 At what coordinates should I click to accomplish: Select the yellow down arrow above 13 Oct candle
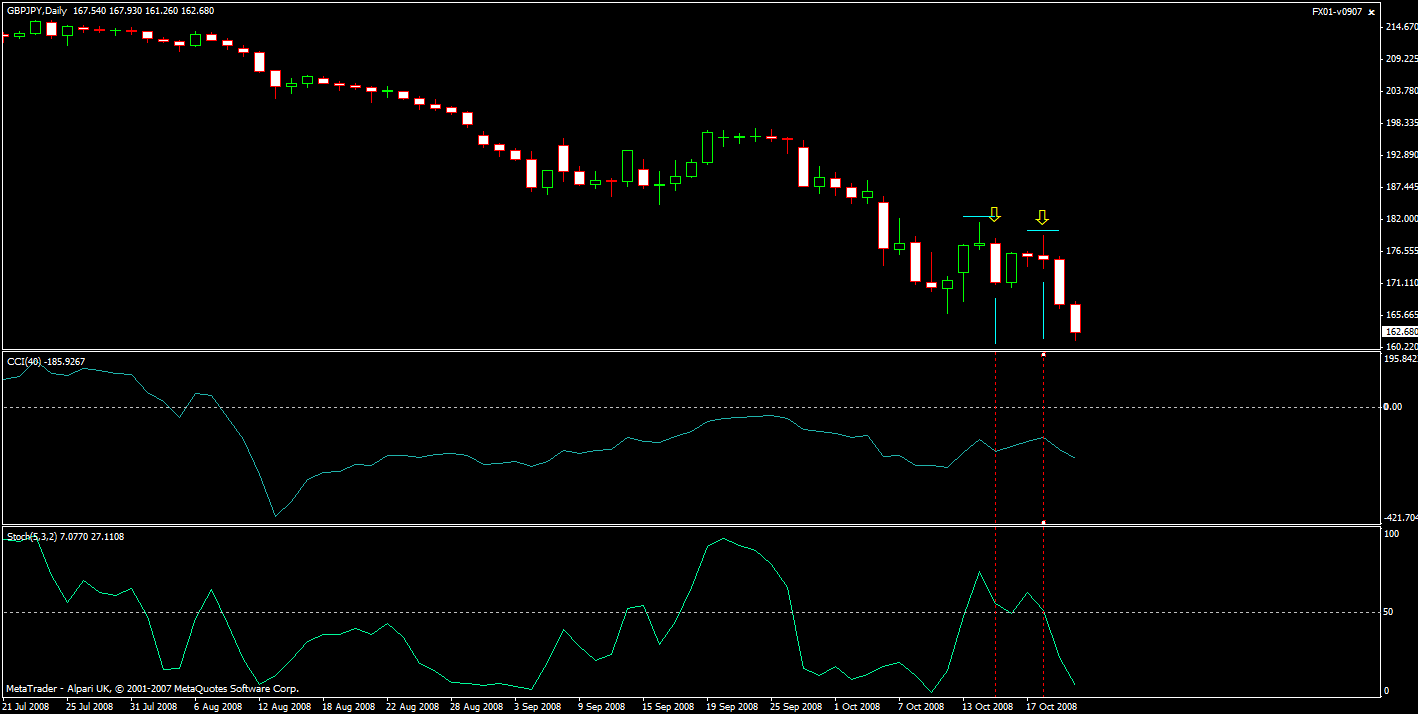(x=994, y=214)
